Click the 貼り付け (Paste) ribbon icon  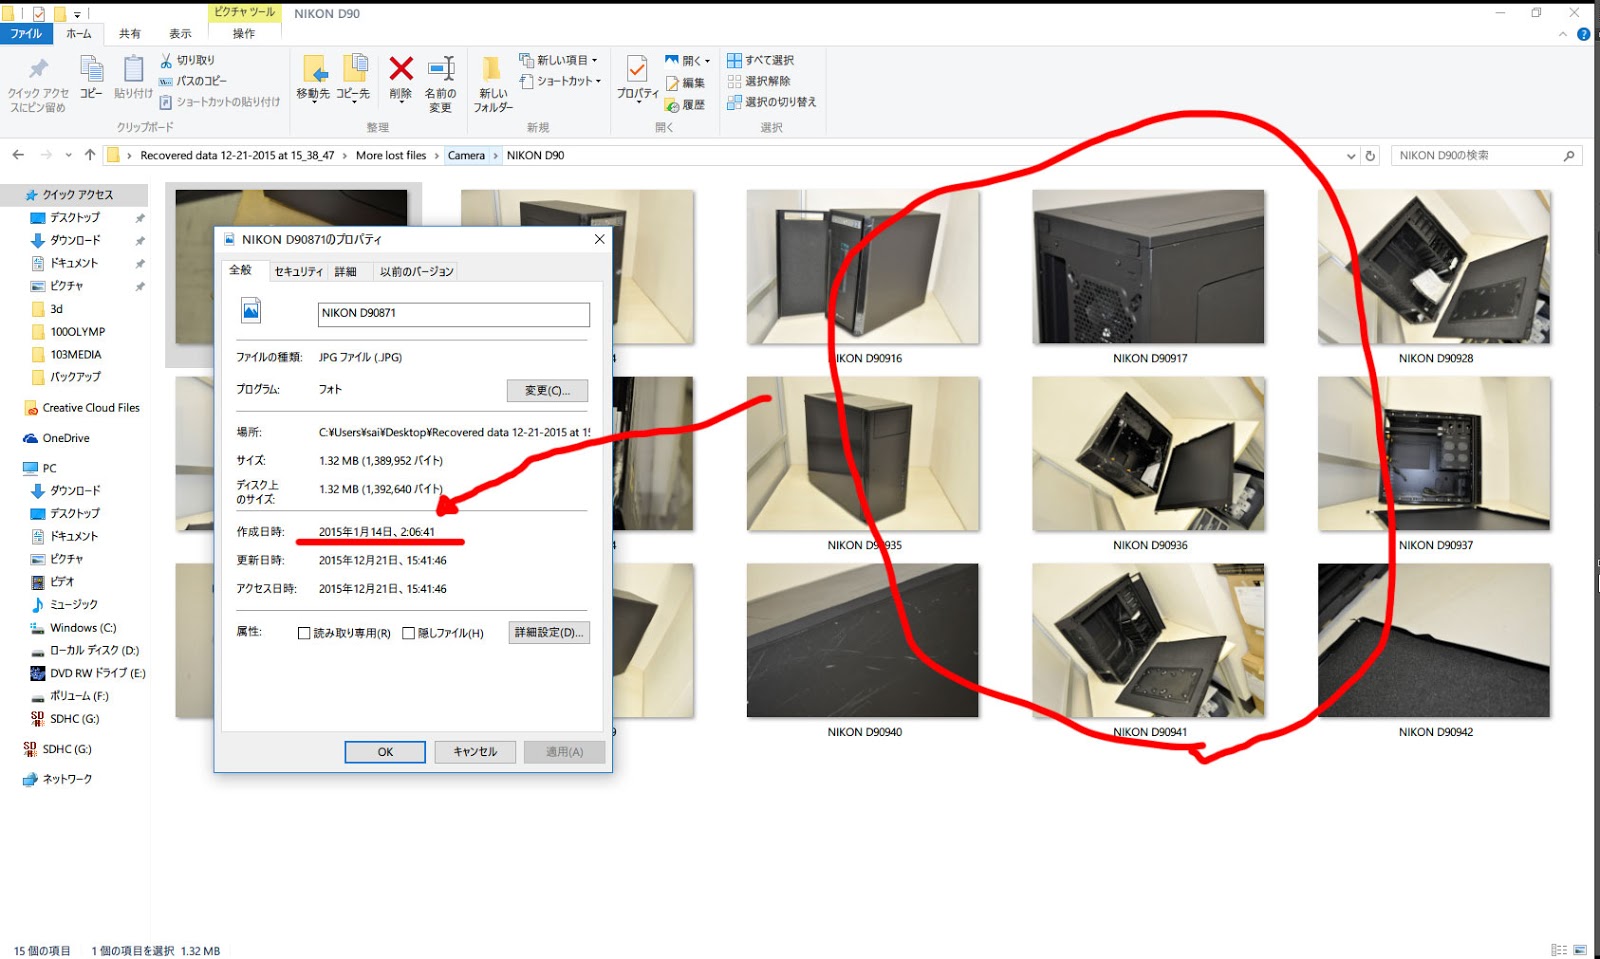(133, 69)
